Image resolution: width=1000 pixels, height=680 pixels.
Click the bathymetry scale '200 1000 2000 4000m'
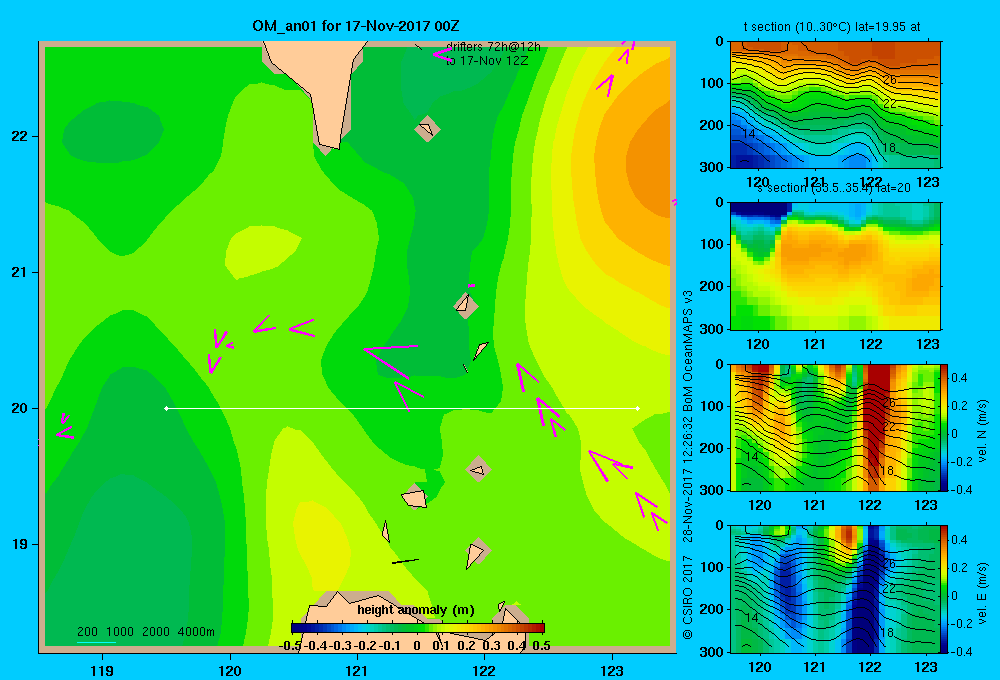point(145,632)
